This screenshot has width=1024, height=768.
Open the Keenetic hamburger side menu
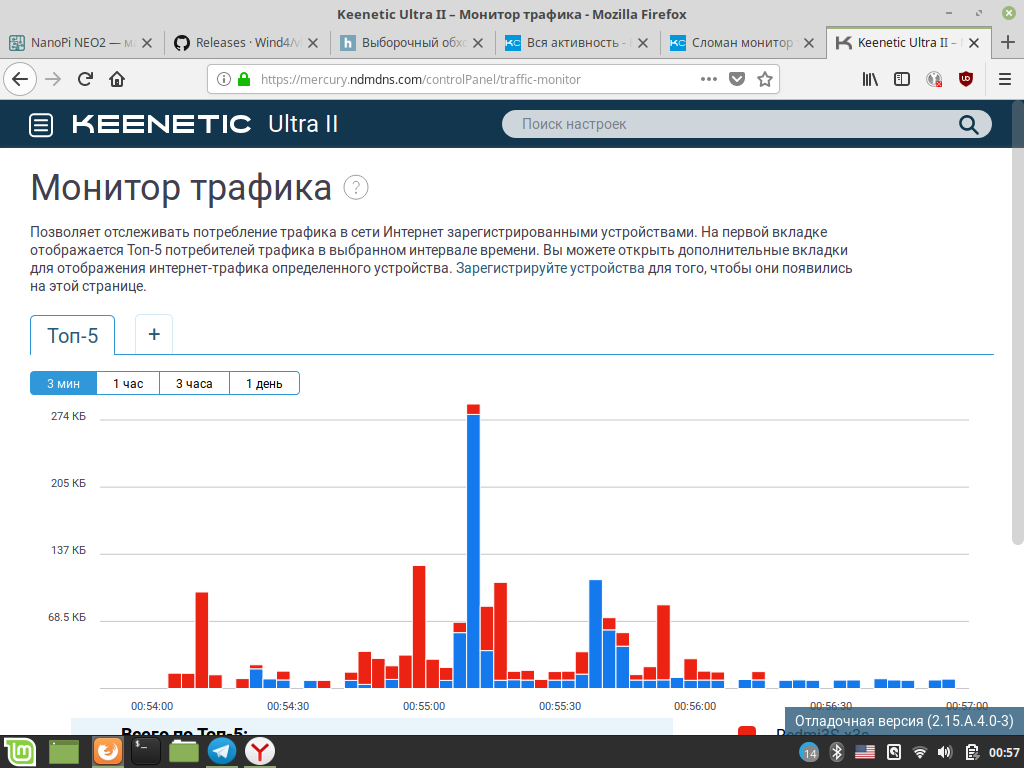pos(41,125)
